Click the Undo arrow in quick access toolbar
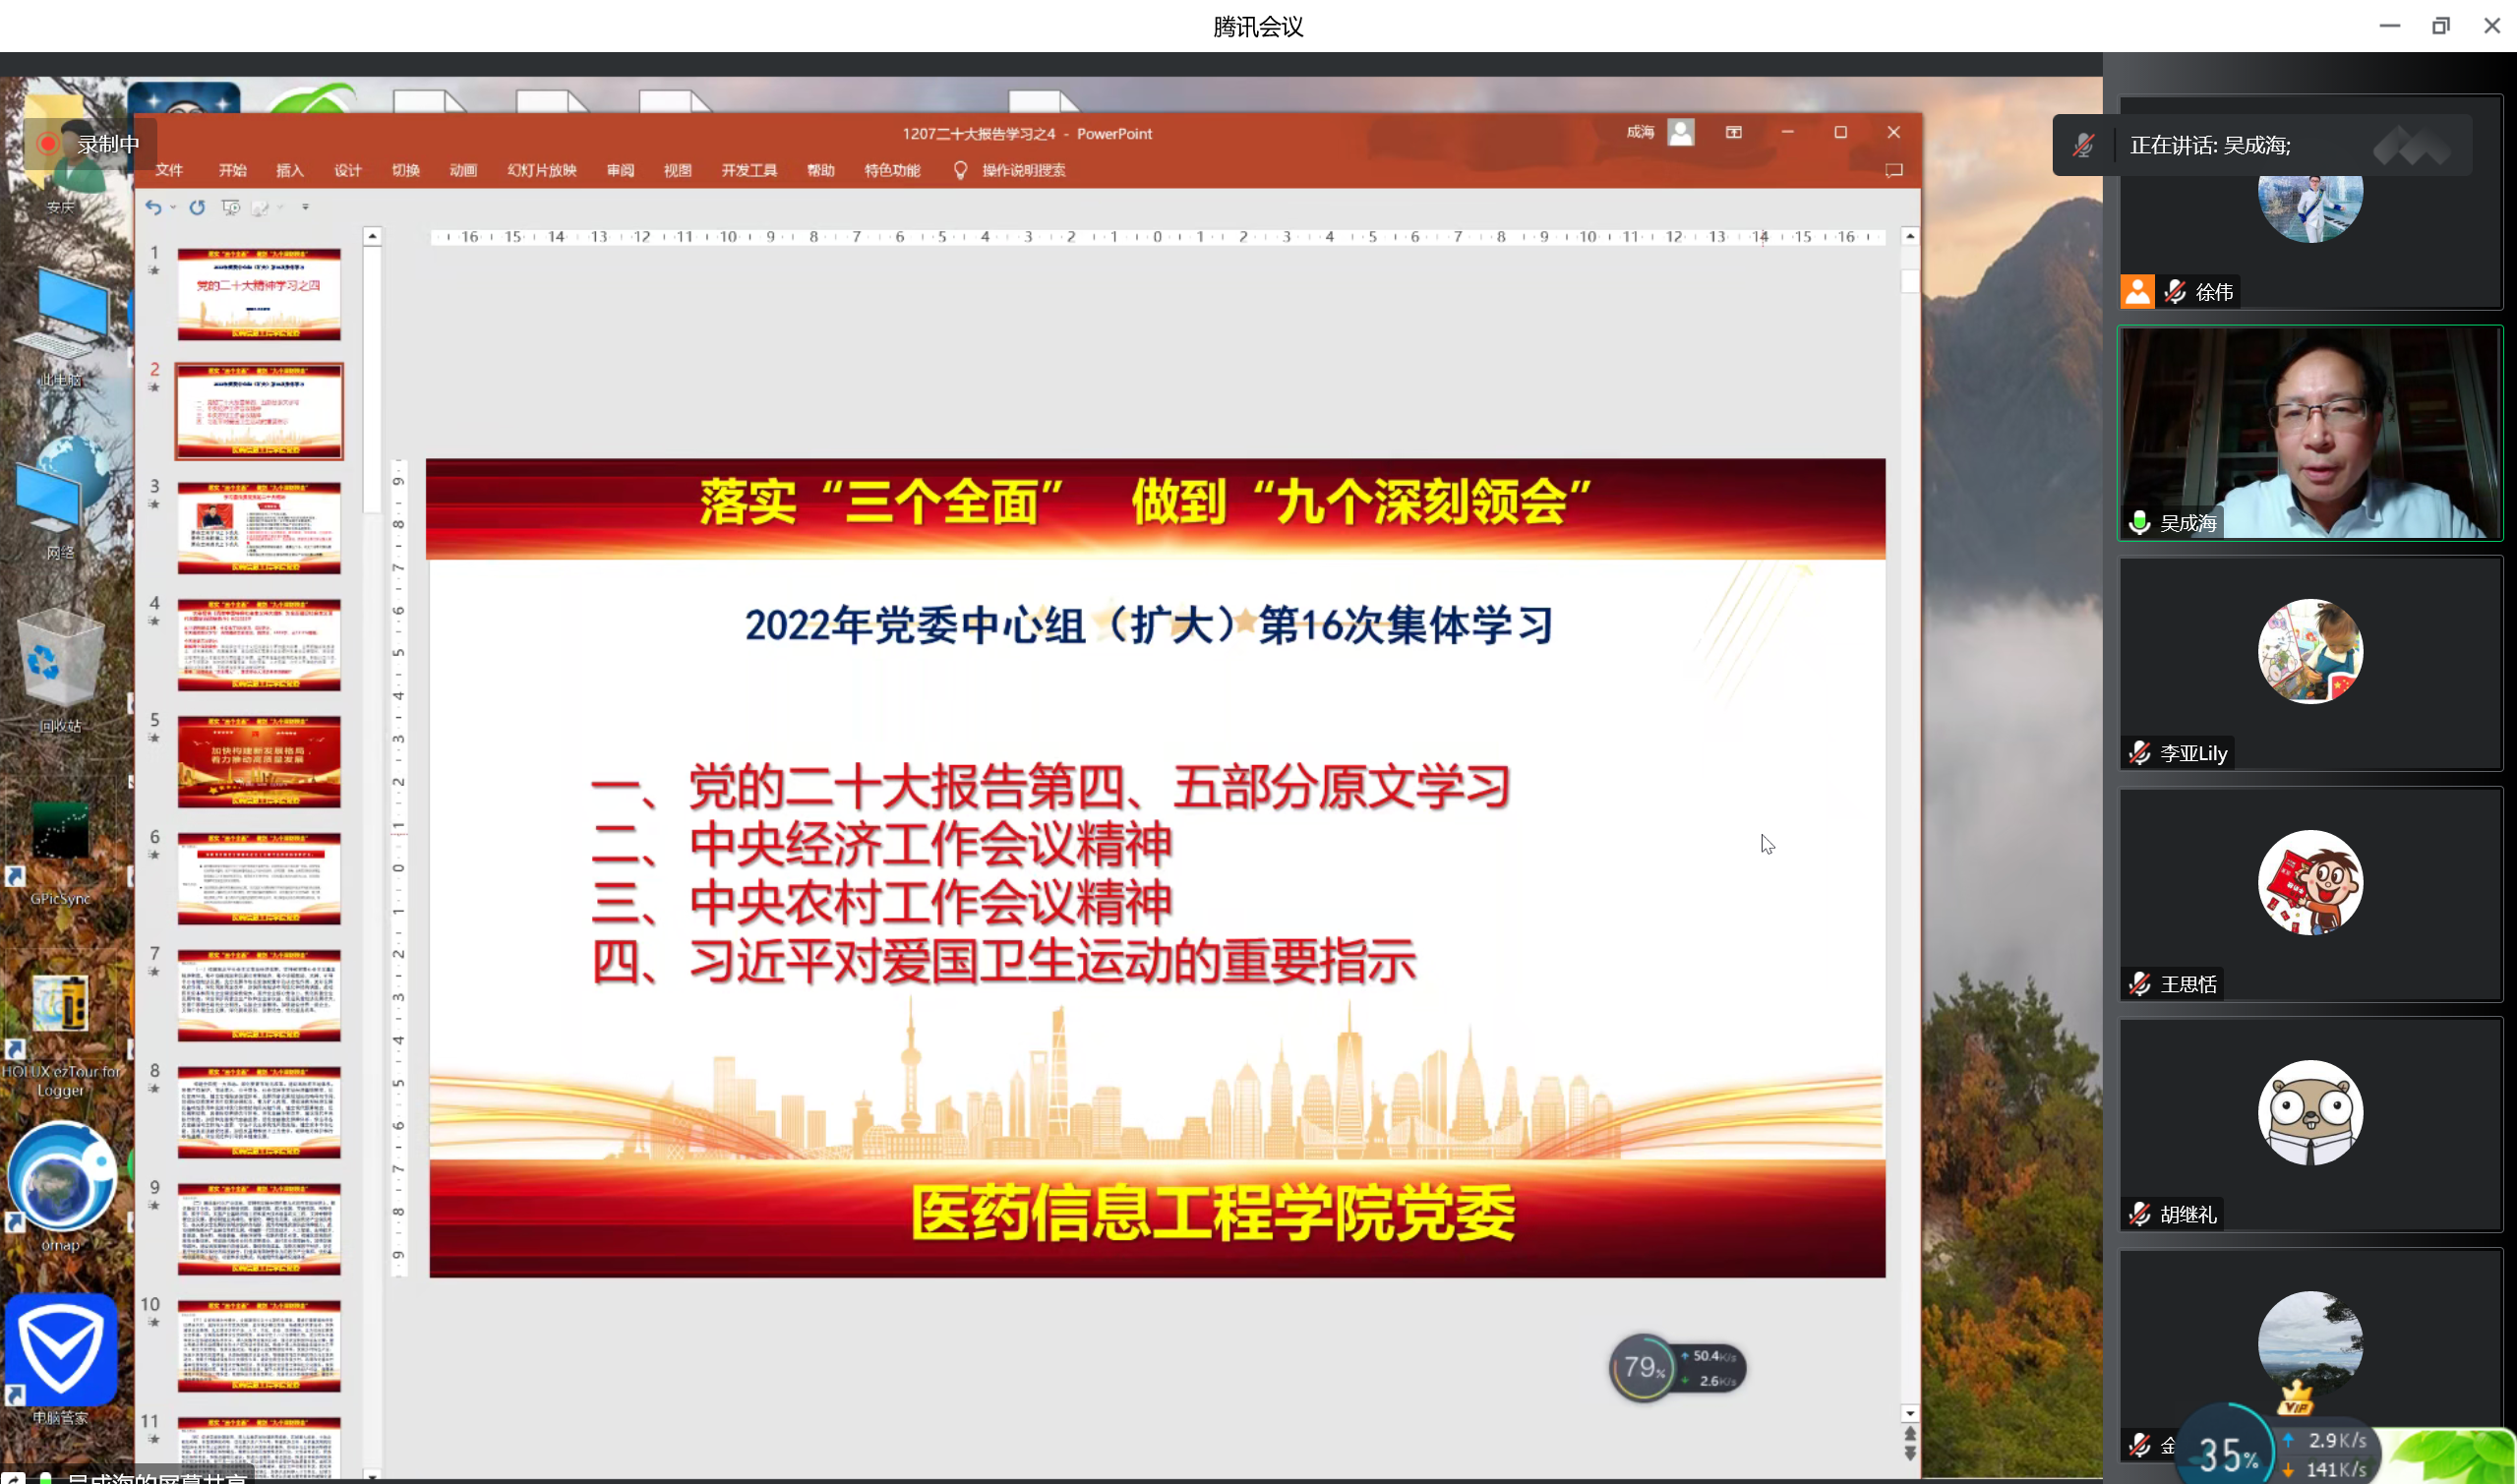 pyautogui.click(x=152, y=207)
